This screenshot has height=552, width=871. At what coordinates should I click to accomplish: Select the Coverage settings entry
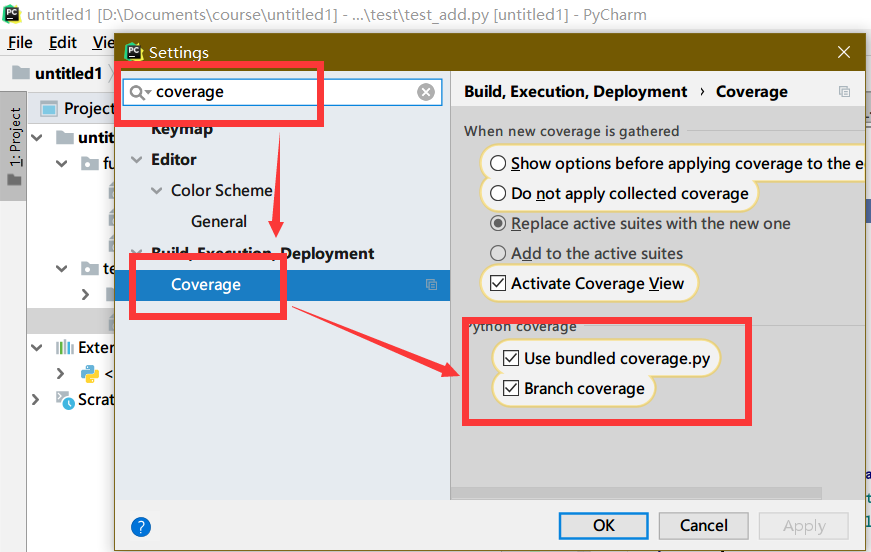click(282, 285)
